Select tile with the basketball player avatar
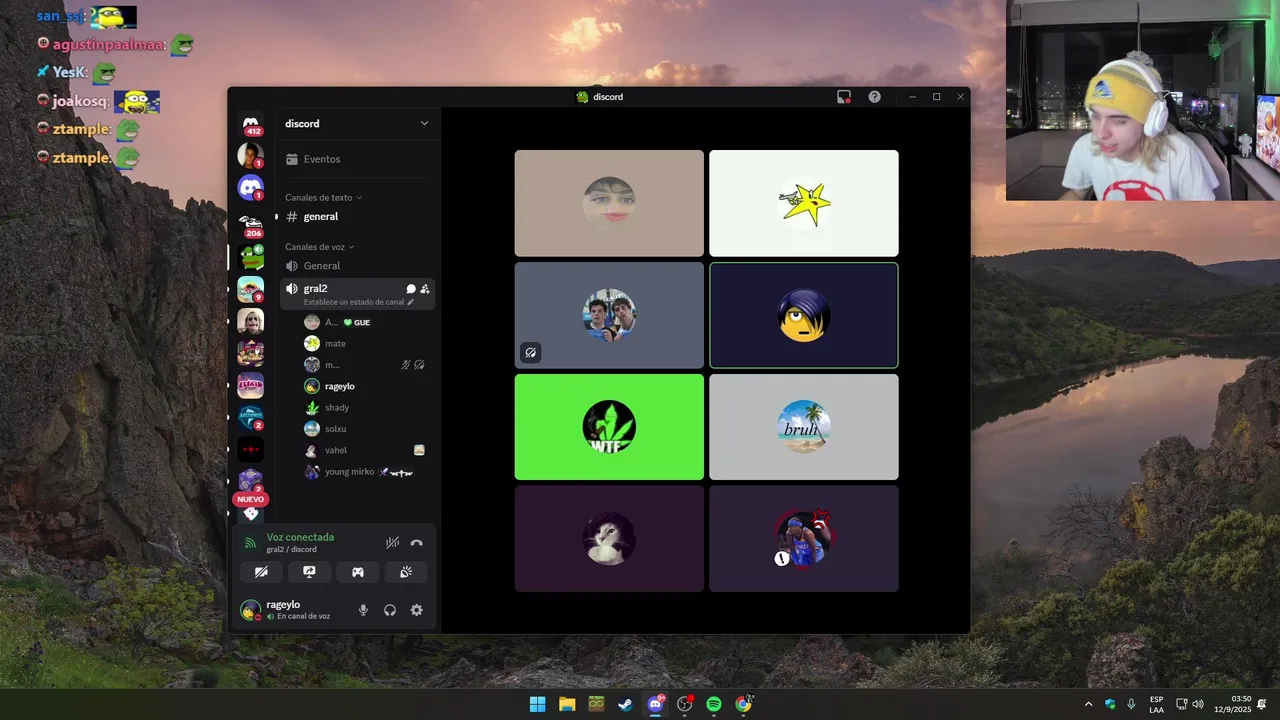The image size is (1280, 720). pyautogui.click(x=804, y=539)
